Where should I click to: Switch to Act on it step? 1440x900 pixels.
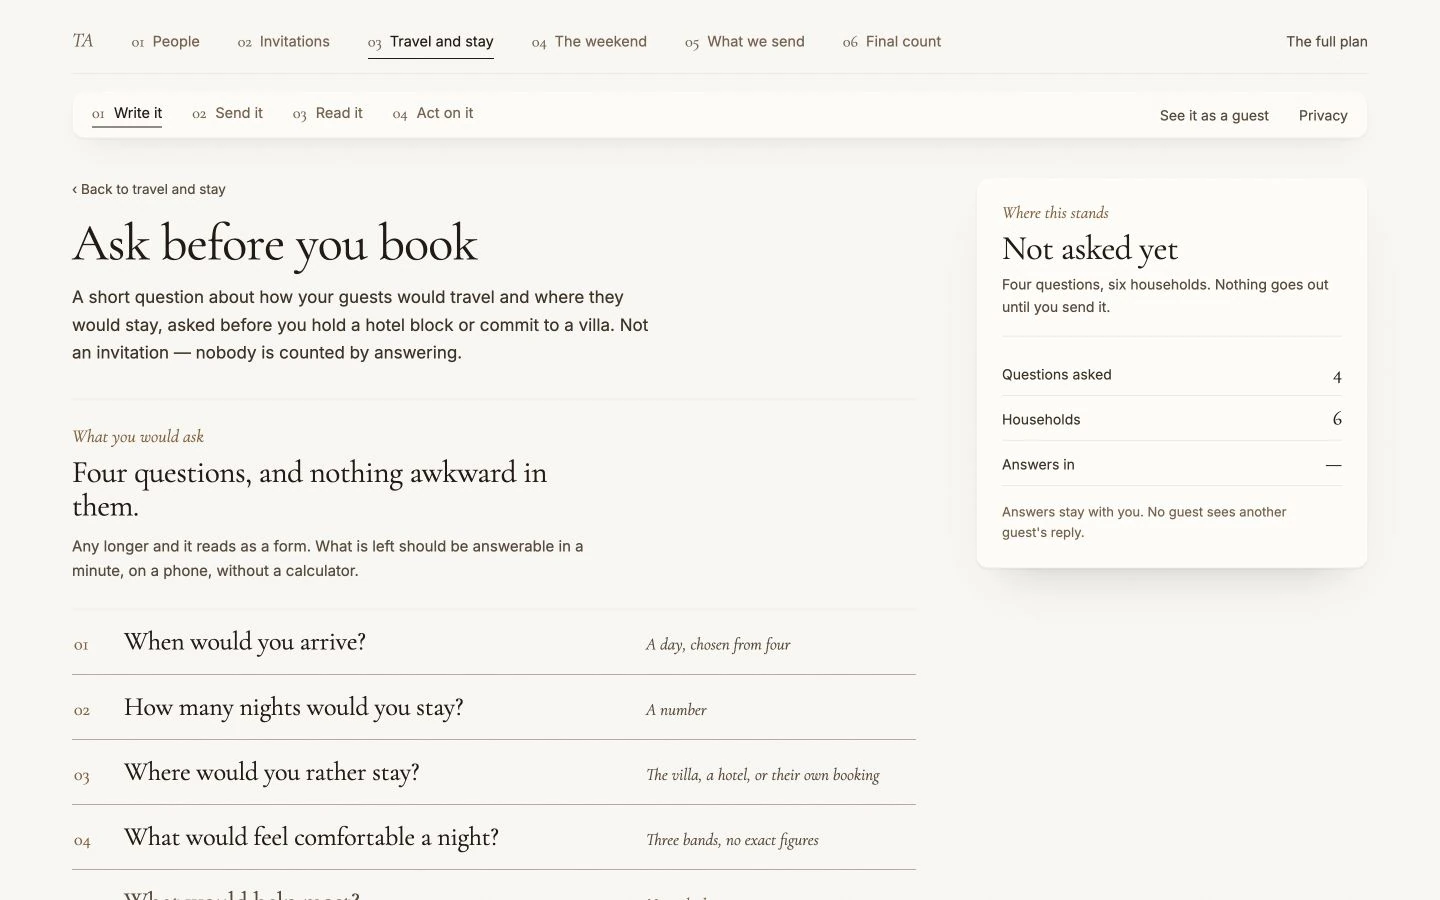433,114
